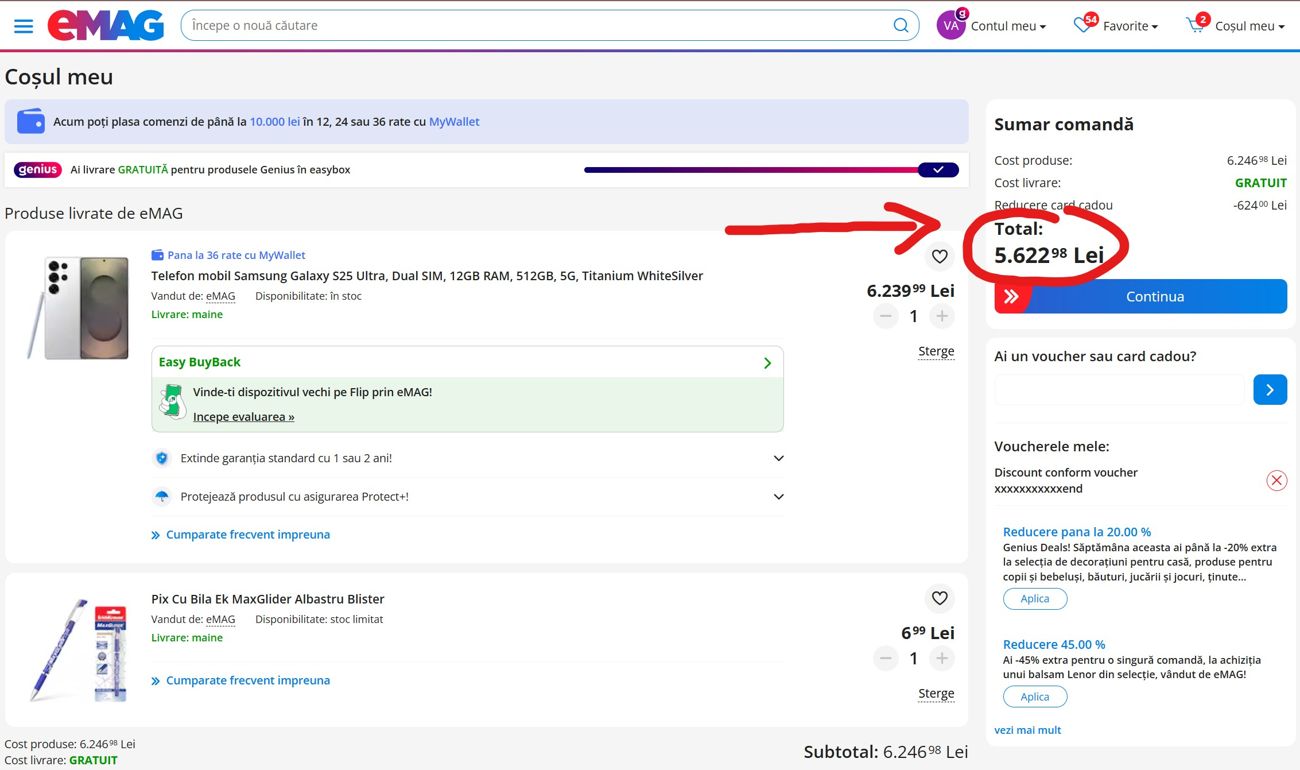Click the shopping cart icon in header

pyautogui.click(x=1197, y=25)
